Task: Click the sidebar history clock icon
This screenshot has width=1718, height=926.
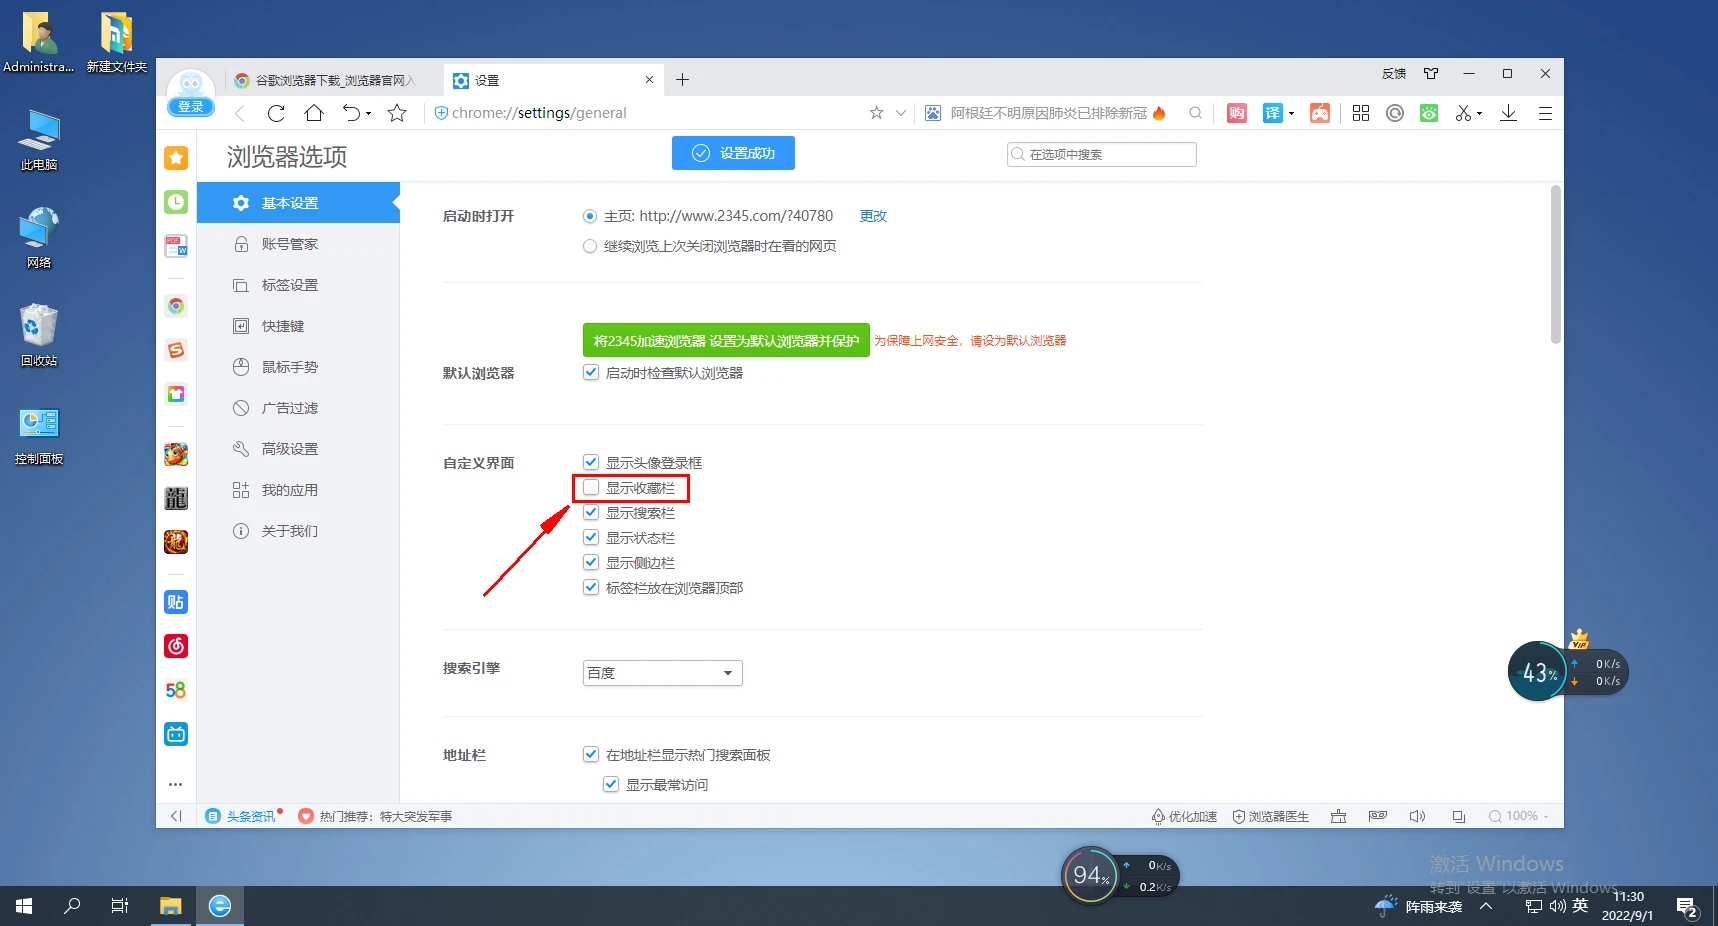Action: pos(176,202)
